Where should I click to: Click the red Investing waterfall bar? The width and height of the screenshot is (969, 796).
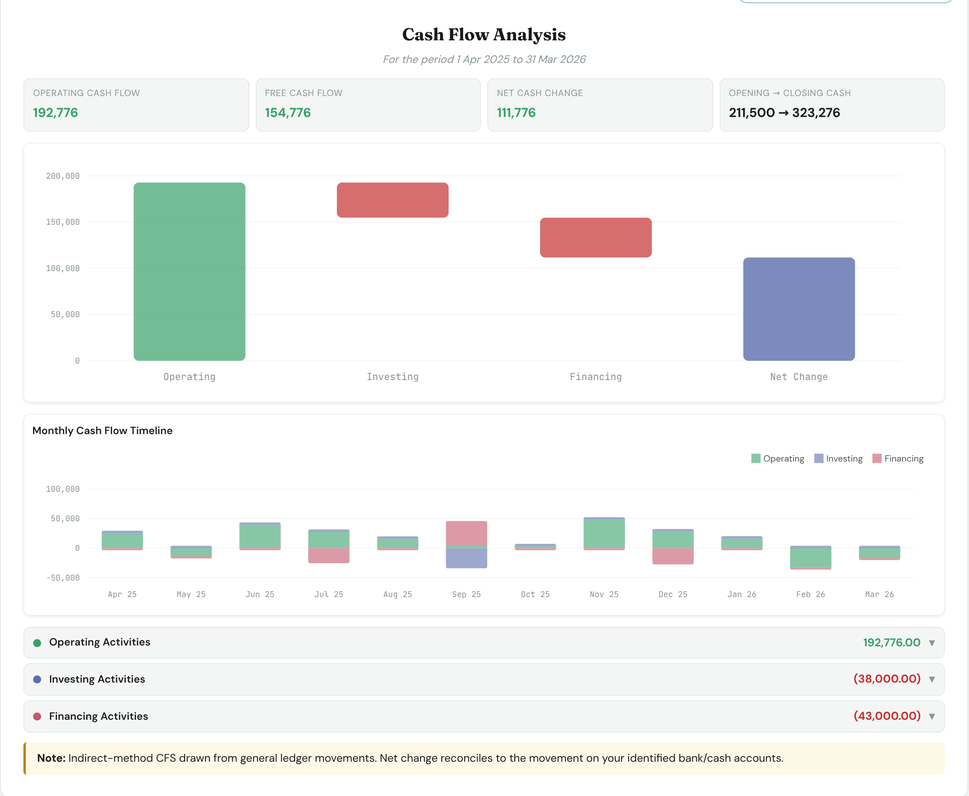[392, 200]
